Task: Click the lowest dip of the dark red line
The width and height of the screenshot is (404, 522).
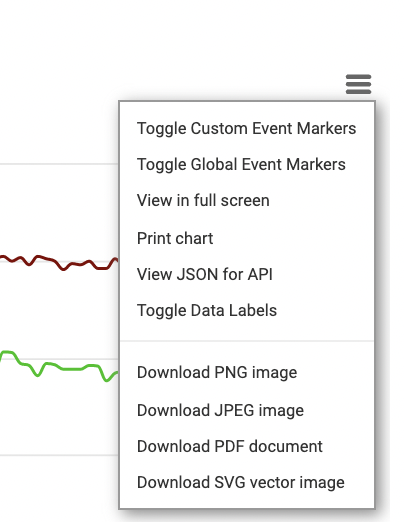Action: [63, 269]
